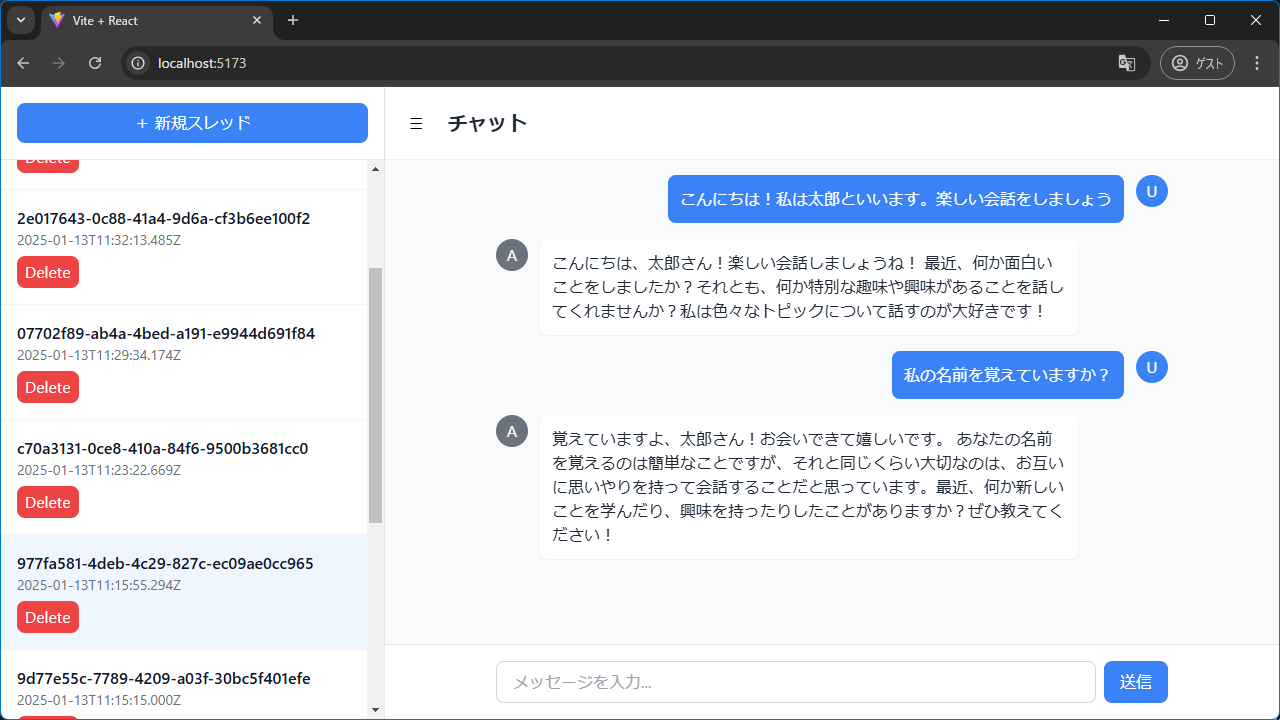
Task: Click the user avatar beside greeting message
Action: tap(1152, 191)
